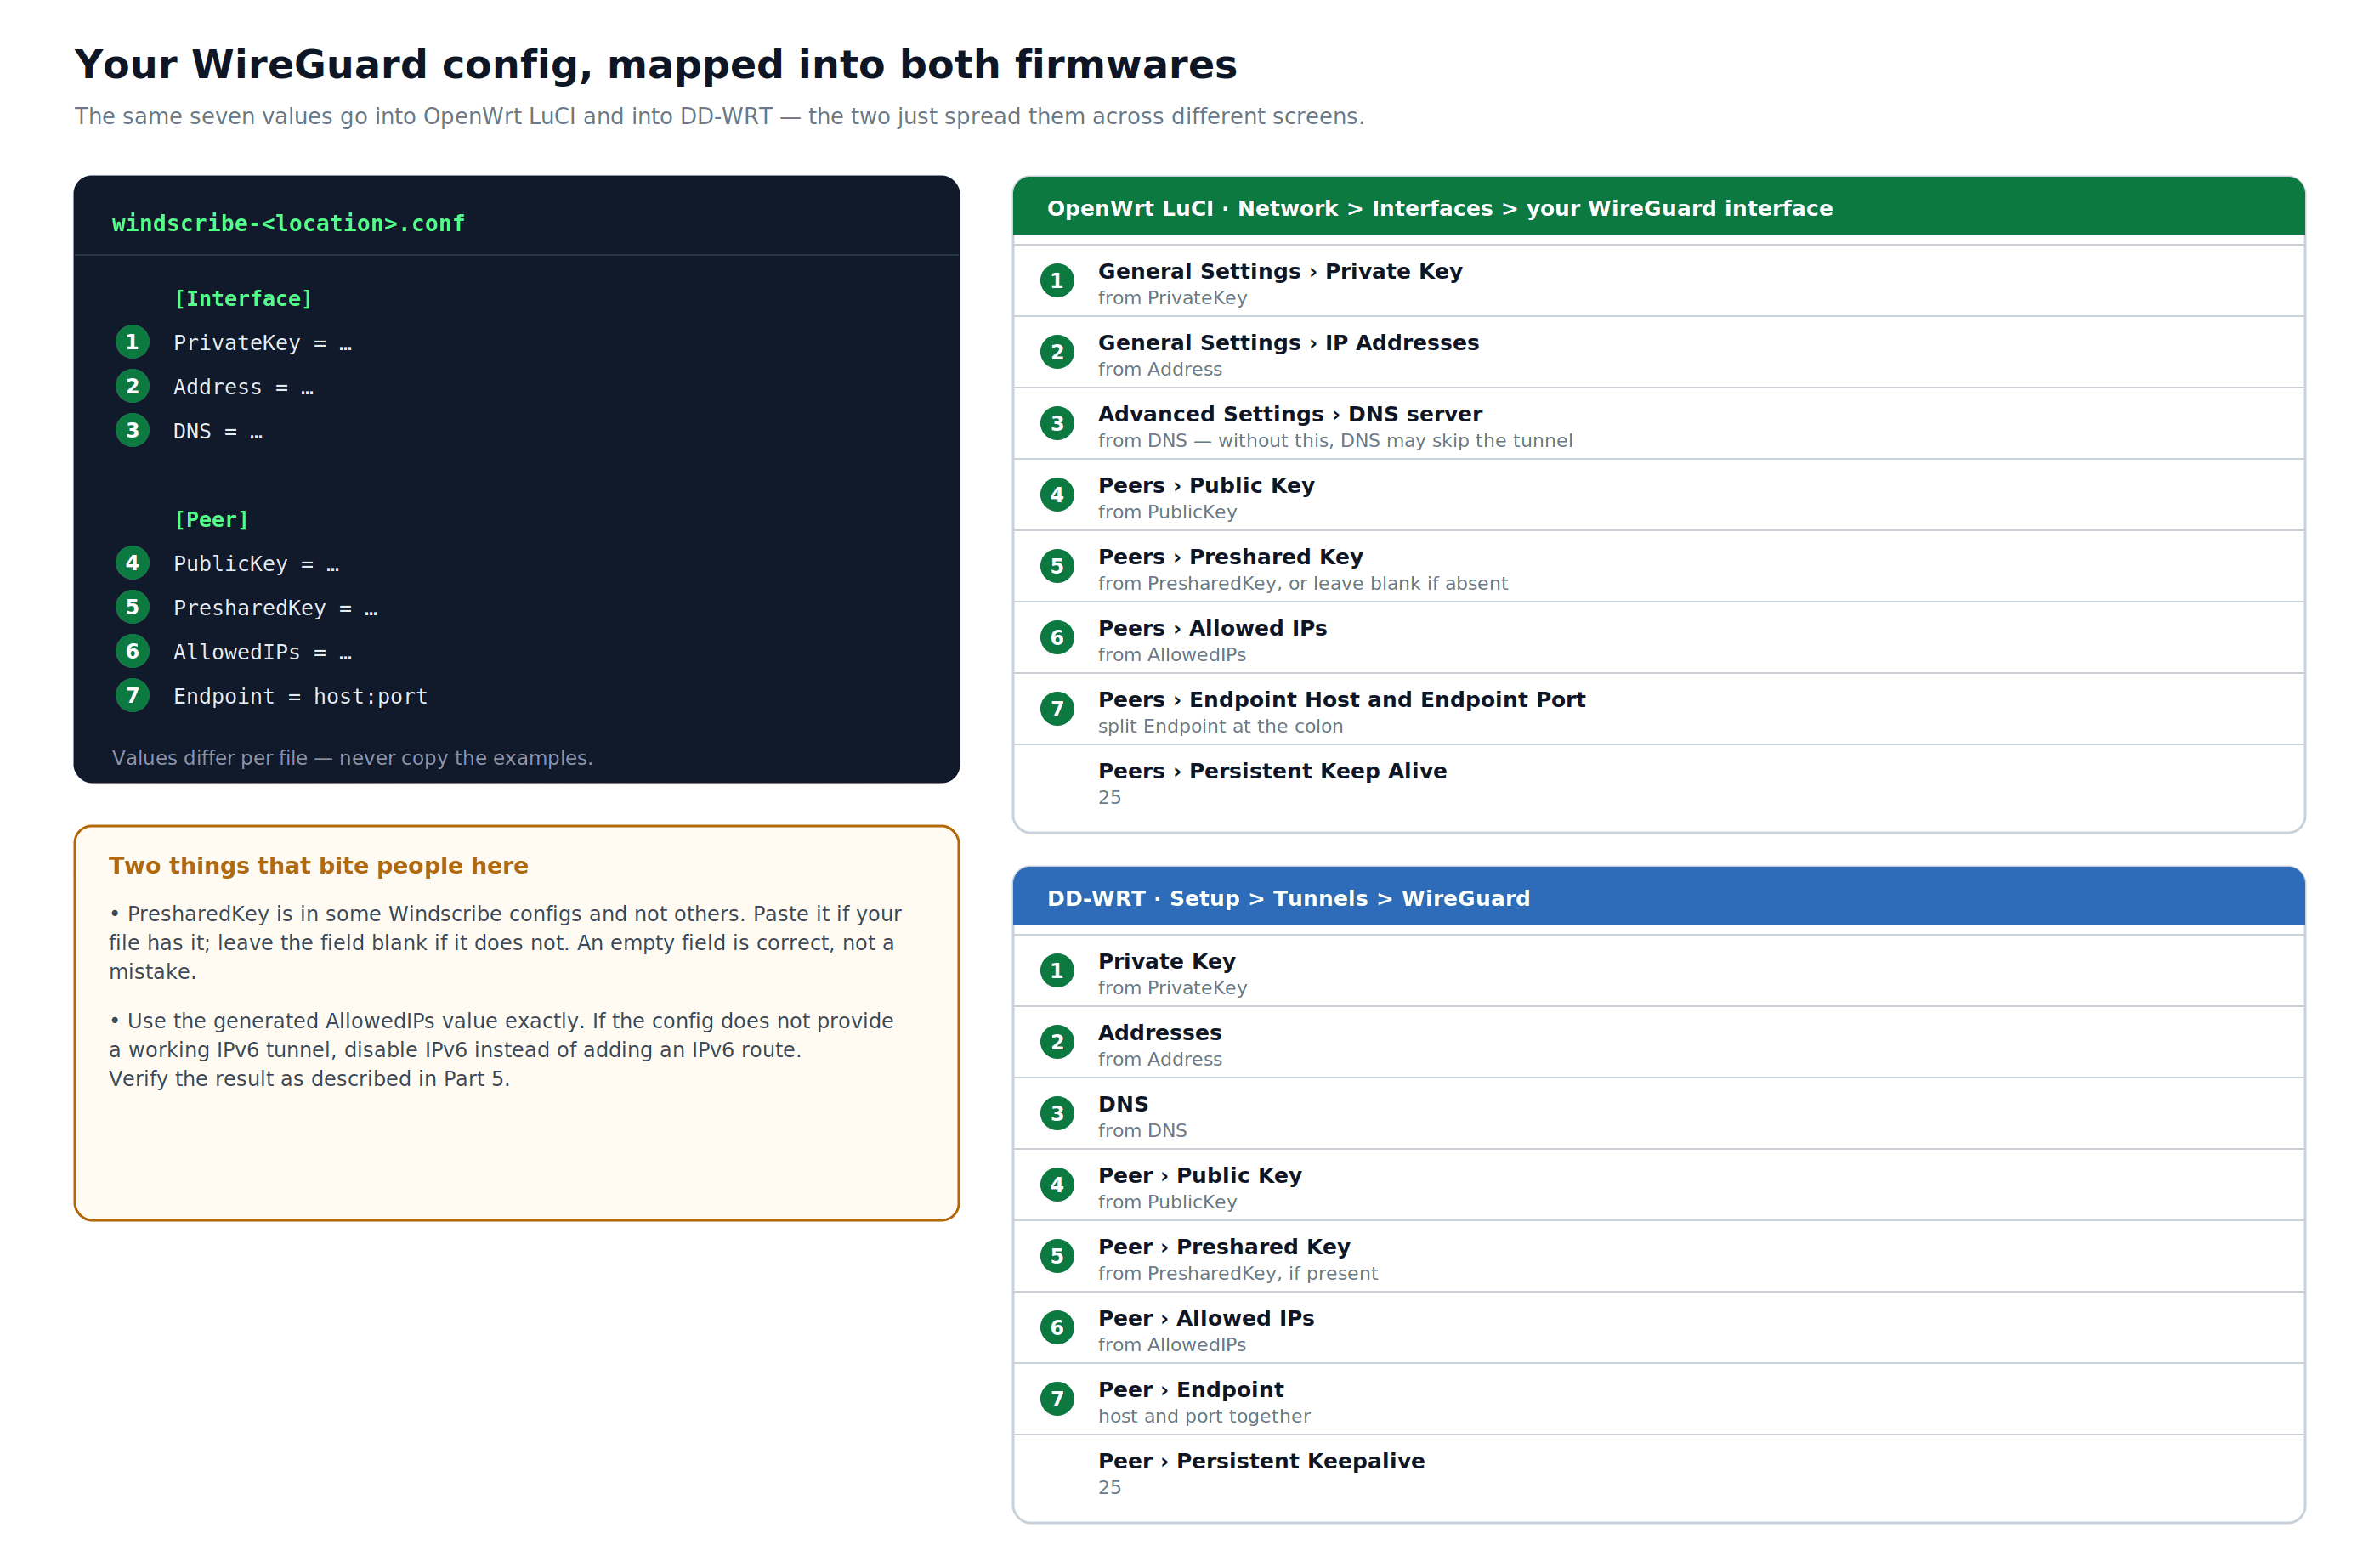Click the PrivateKey = … config line
2380x1567 pixels.
(x=262, y=343)
